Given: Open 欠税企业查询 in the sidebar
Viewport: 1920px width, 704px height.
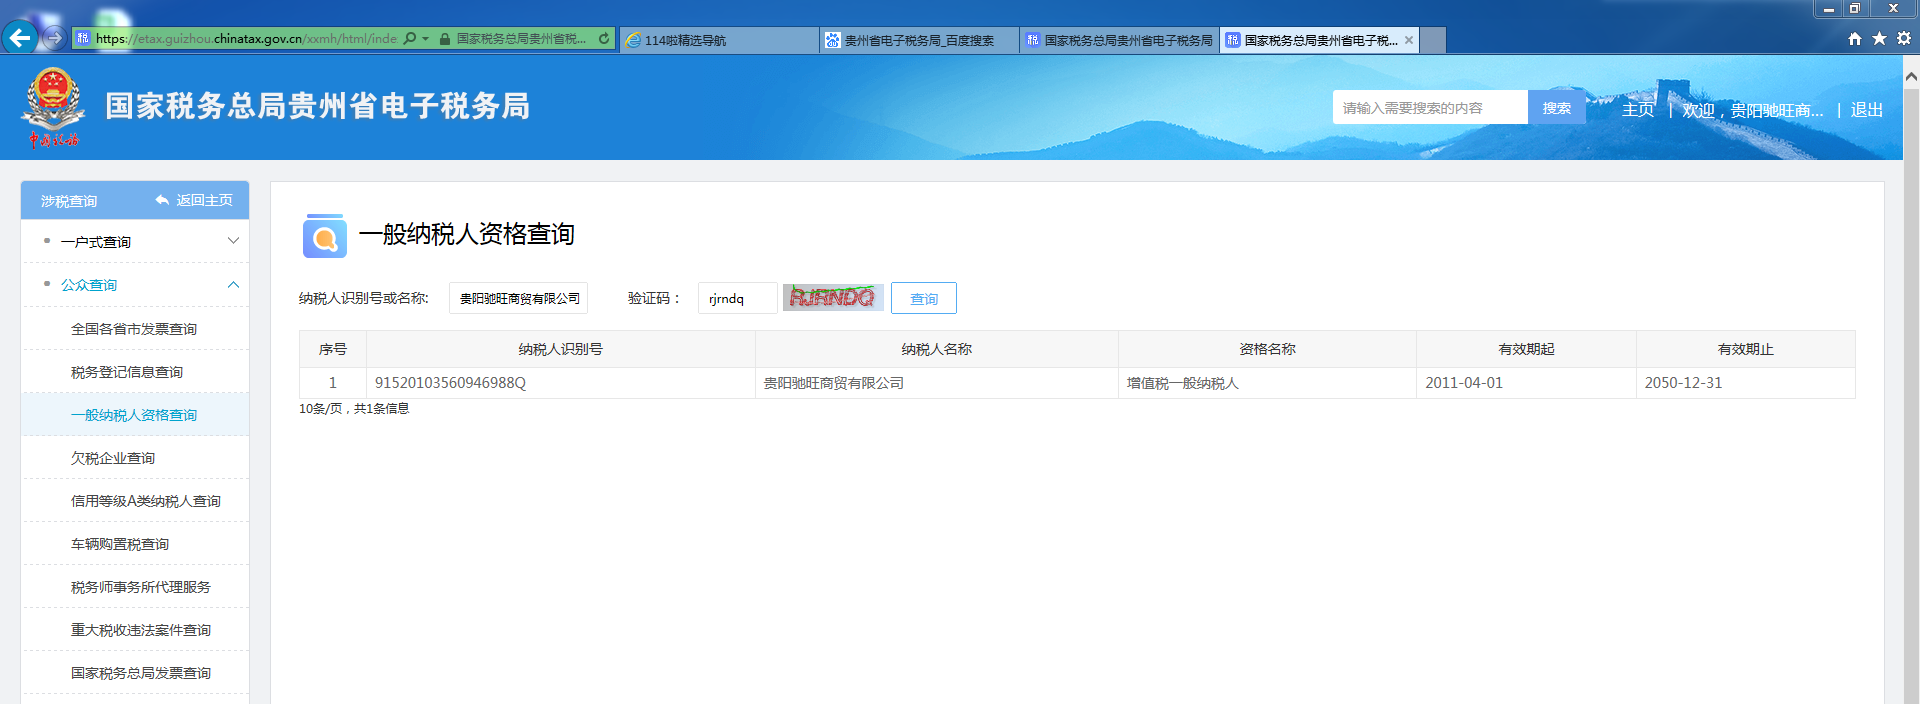Looking at the screenshot, I should [x=113, y=458].
